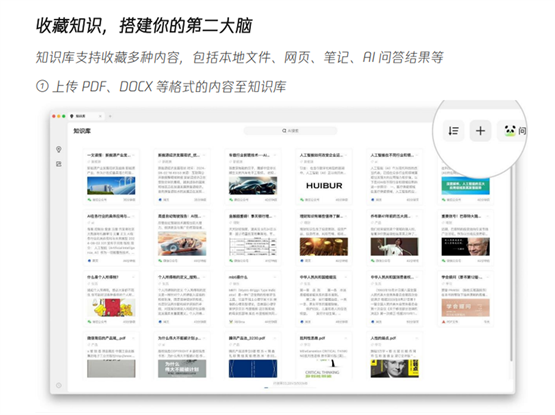Click the second sidebar icon below the lightbulb
Image resolution: width=555 pixels, height=415 pixels.
(59, 164)
